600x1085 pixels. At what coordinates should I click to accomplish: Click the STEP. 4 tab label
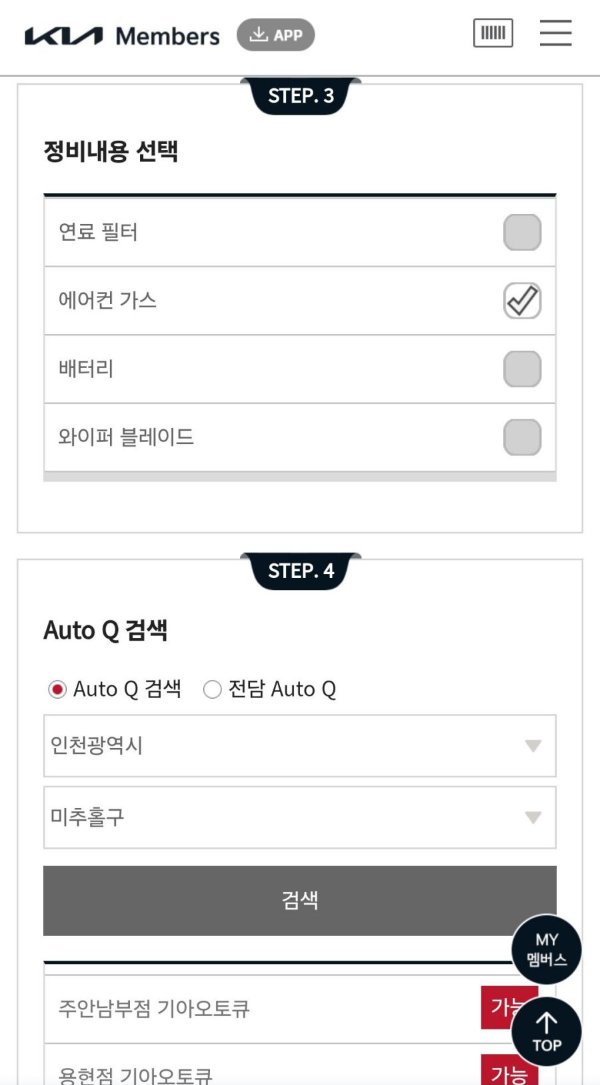[x=300, y=570]
